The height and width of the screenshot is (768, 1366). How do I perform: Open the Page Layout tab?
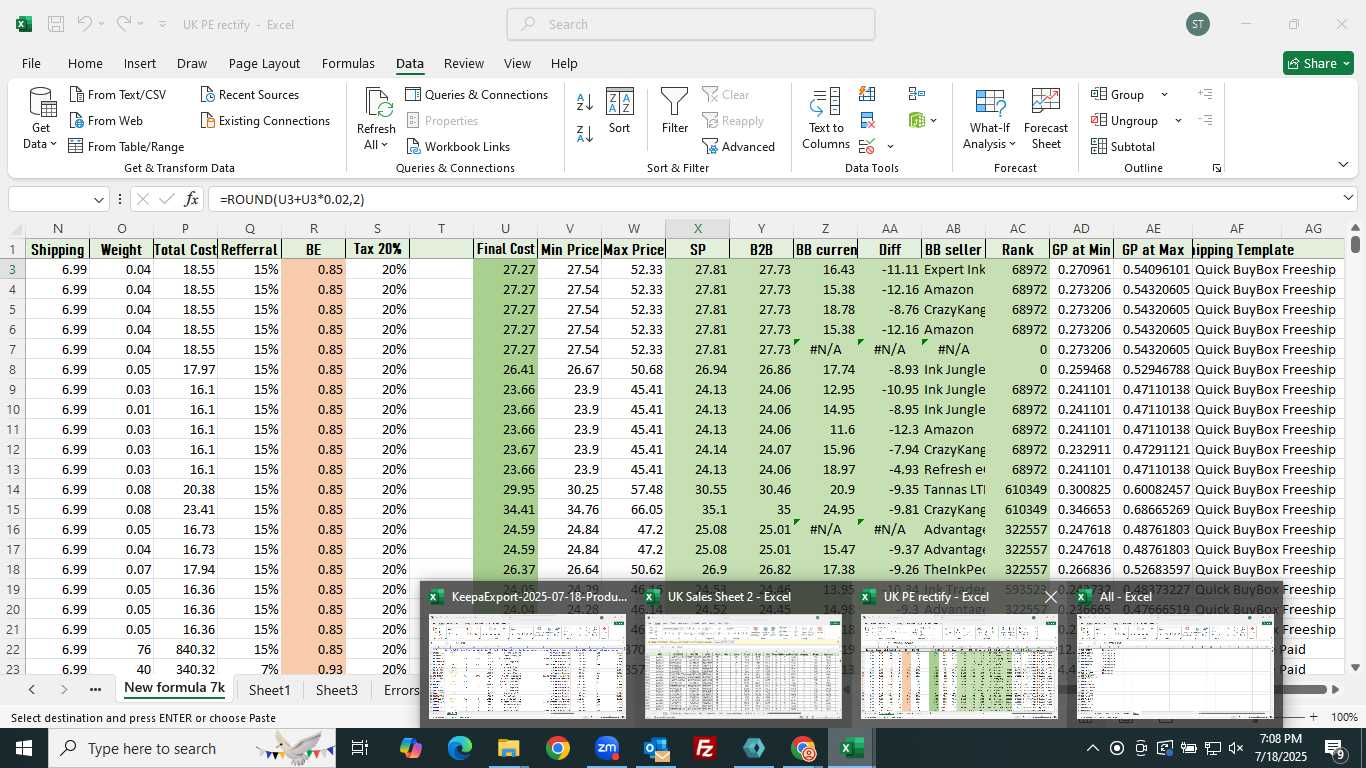264,63
